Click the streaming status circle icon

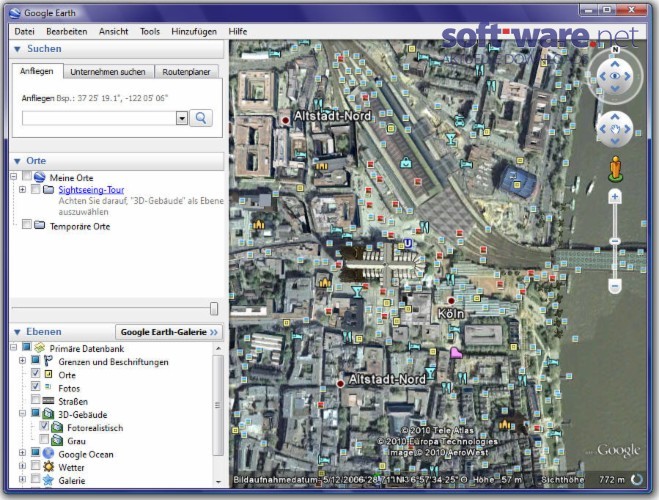(637, 479)
